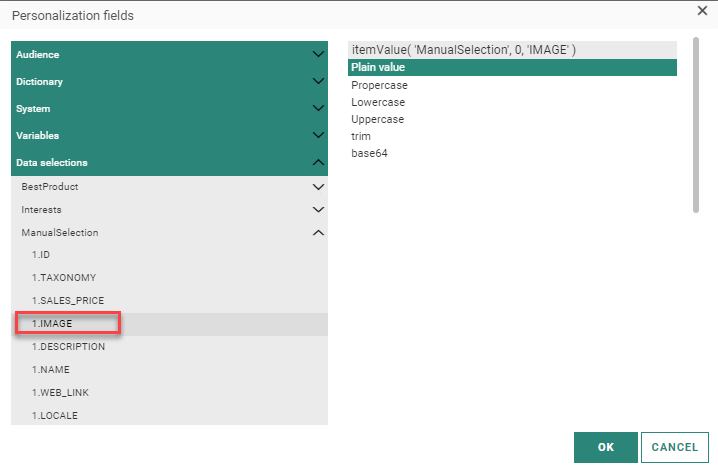Choose the 1.SALES_PRICE field
Viewport: 718px width, 467px height.
pyautogui.click(x=68, y=300)
